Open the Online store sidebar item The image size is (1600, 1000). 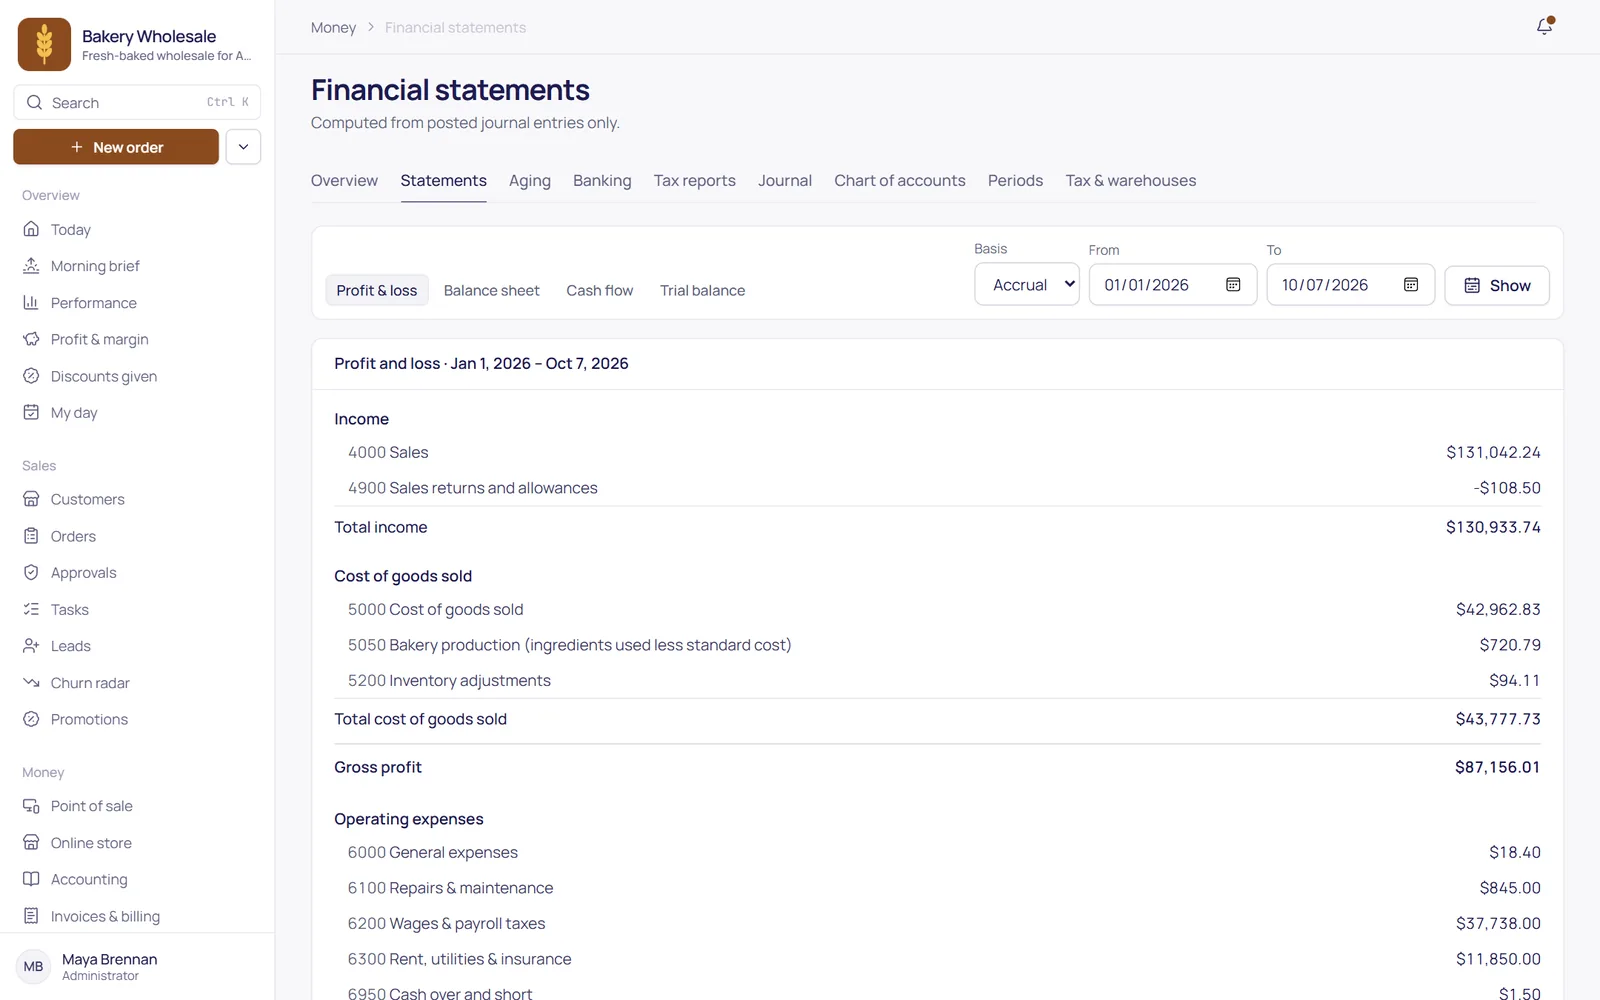[137, 843]
